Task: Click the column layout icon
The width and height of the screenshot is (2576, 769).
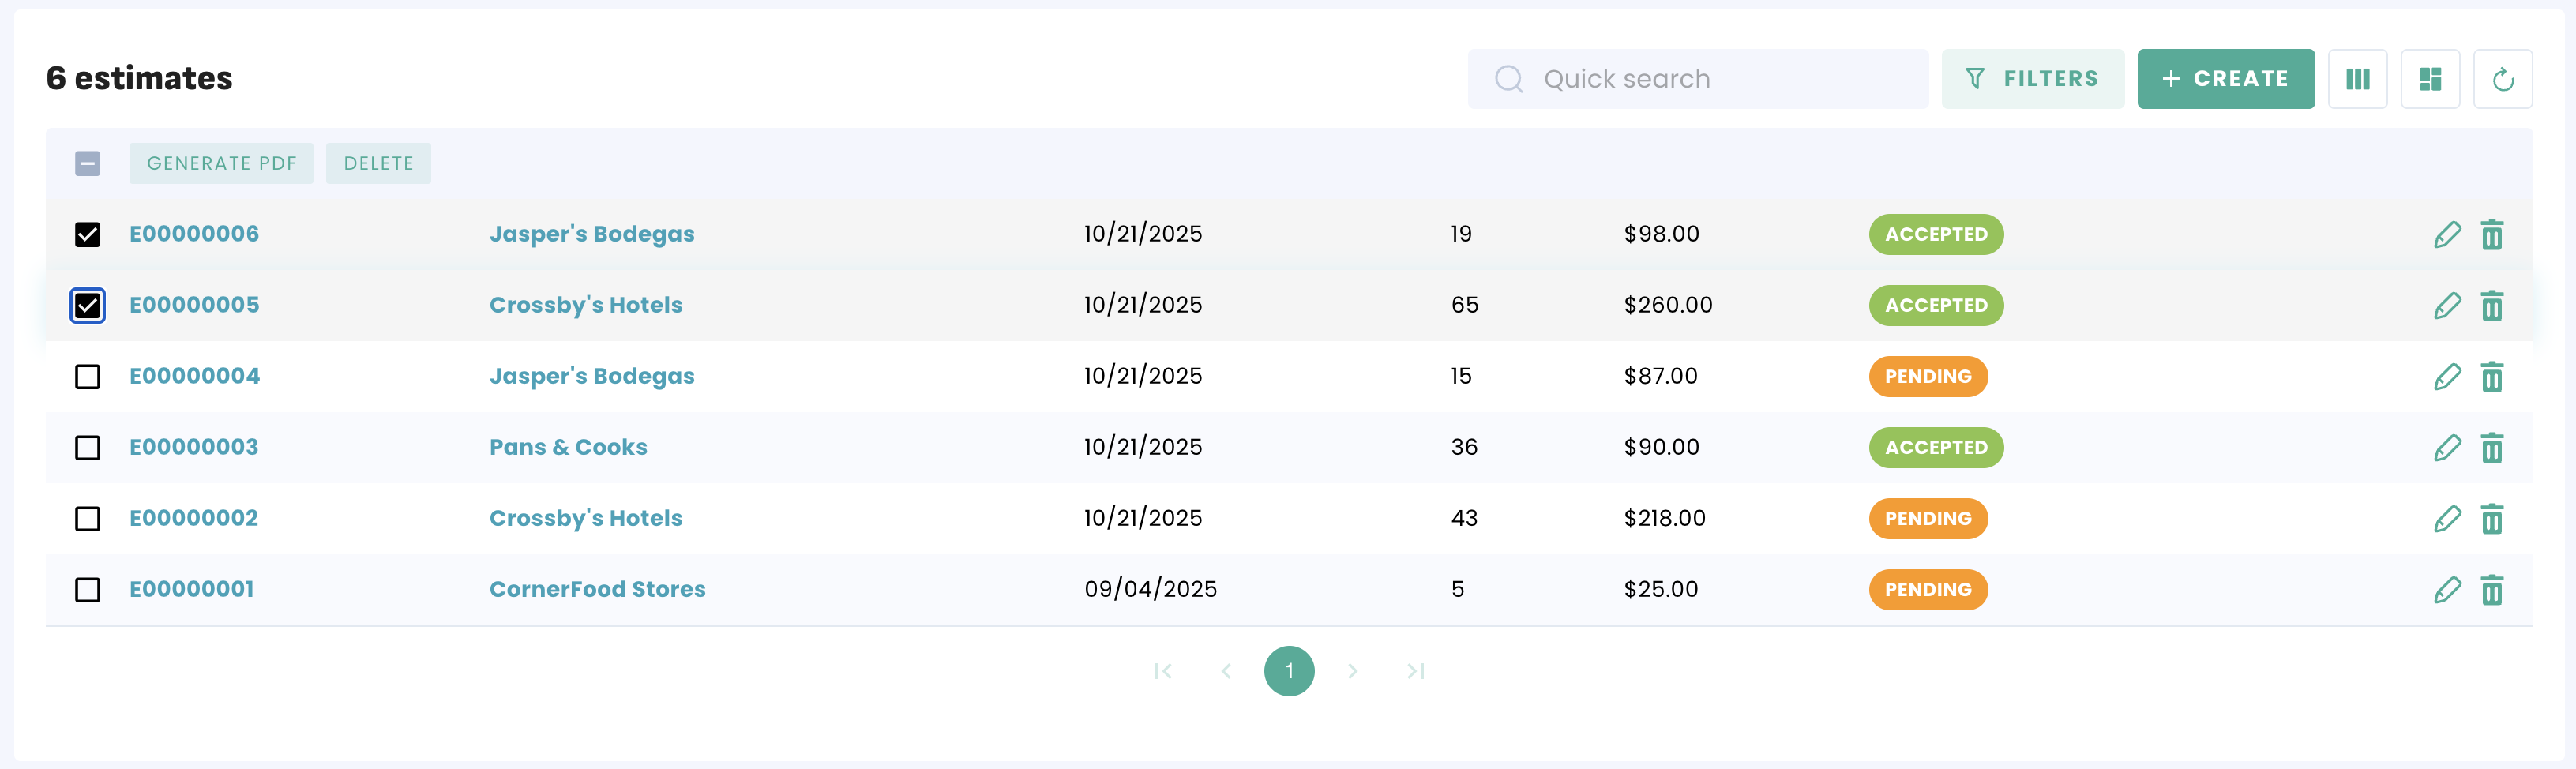Action: click(x=2357, y=79)
